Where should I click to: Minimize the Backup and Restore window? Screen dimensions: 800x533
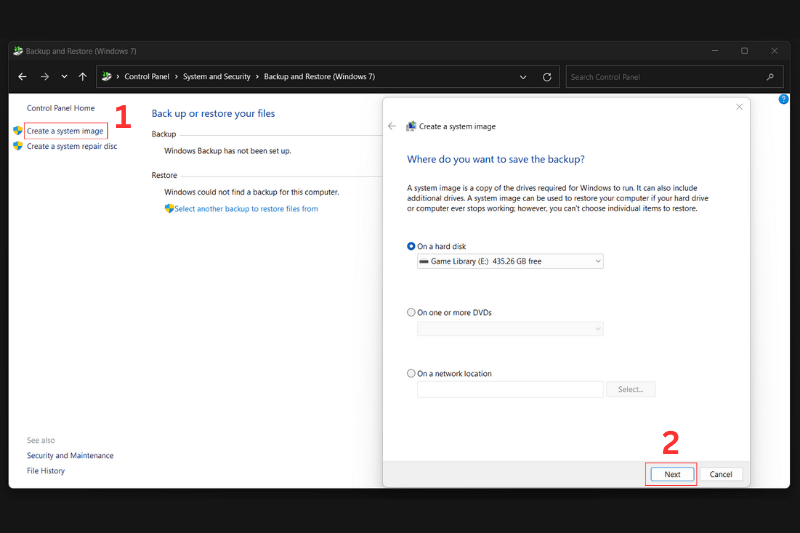pos(715,51)
